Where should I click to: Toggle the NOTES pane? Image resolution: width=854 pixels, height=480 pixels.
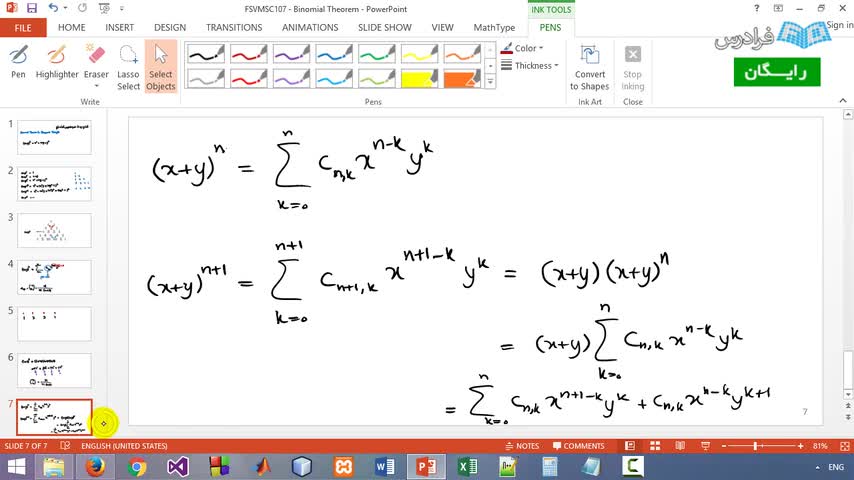click(x=522, y=446)
